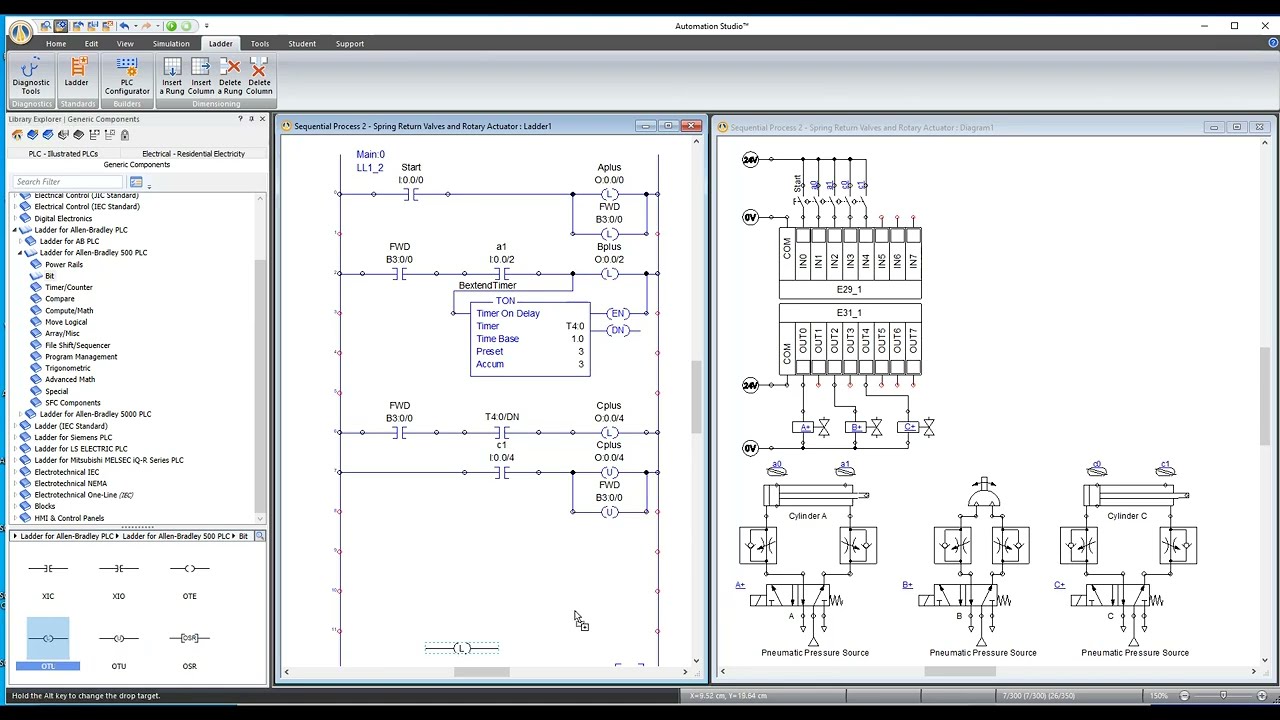Screen dimensions: 1280x720
Task: Open the Student ribbon tab
Action: pyautogui.click(x=302, y=44)
